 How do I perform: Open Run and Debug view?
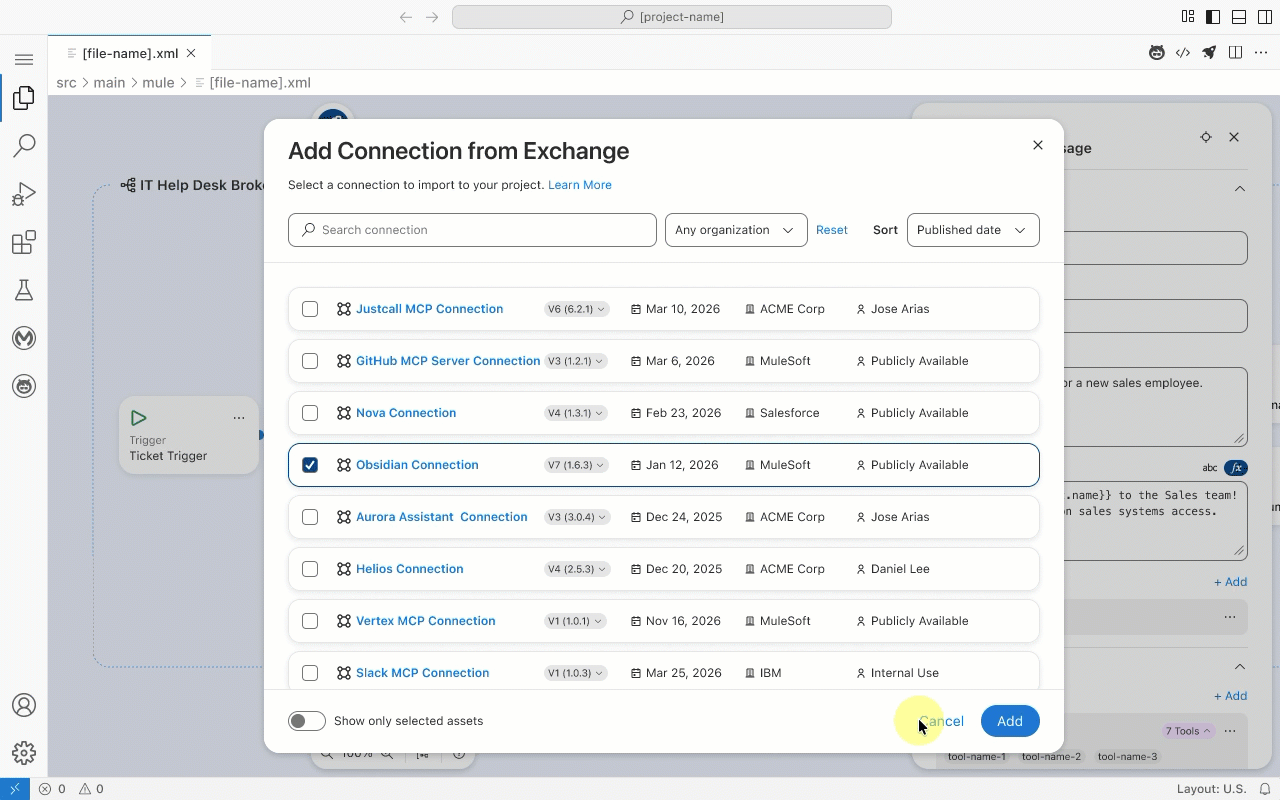(x=24, y=194)
